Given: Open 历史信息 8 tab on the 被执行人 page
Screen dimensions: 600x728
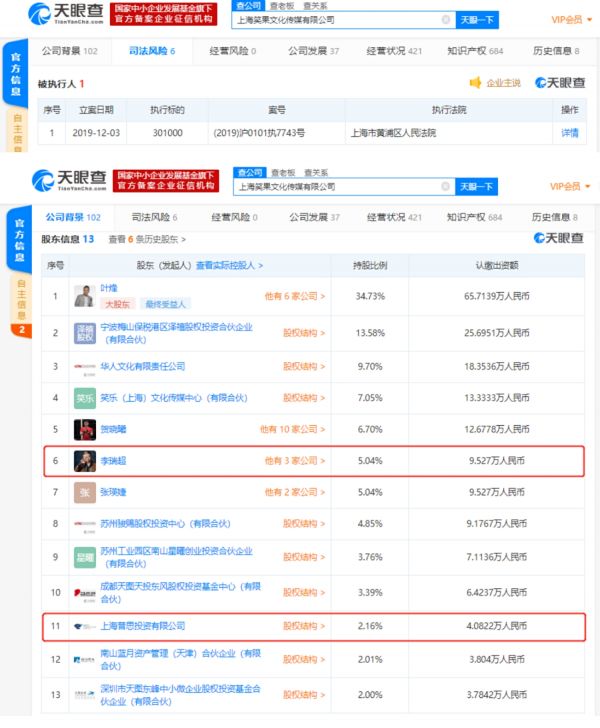Looking at the screenshot, I should pos(556,51).
